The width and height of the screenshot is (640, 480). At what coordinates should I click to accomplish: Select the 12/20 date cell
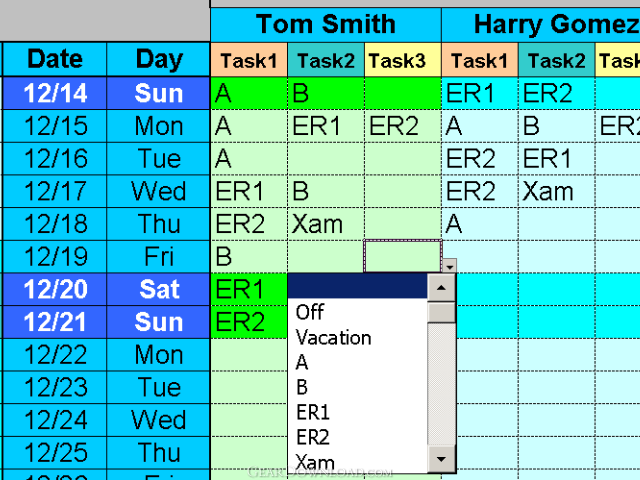[55, 289]
